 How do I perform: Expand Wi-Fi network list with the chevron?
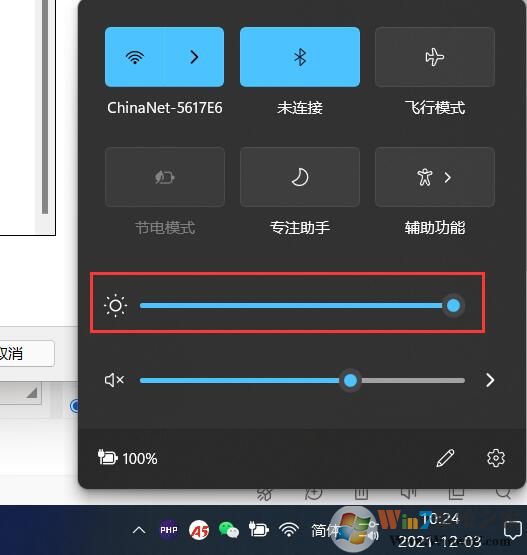tap(194, 57)
